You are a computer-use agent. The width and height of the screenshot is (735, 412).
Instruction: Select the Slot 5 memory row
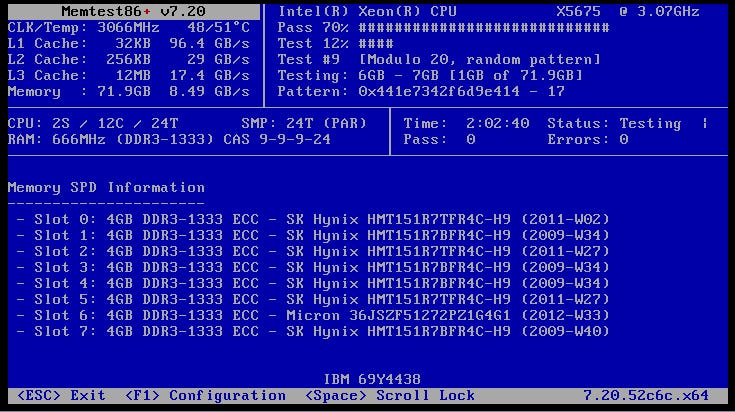(313, 299)
